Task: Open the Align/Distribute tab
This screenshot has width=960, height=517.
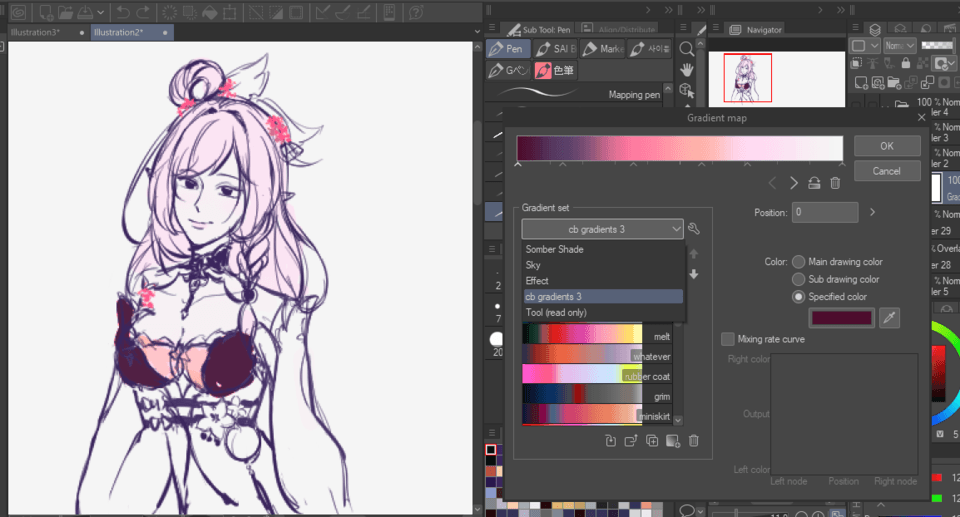Action: [619, 29]
